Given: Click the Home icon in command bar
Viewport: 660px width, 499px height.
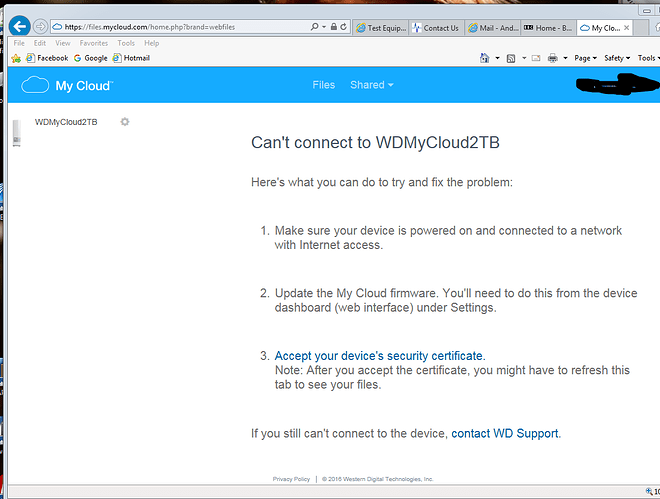Looking at the screenshot, I should click(484, 58).
